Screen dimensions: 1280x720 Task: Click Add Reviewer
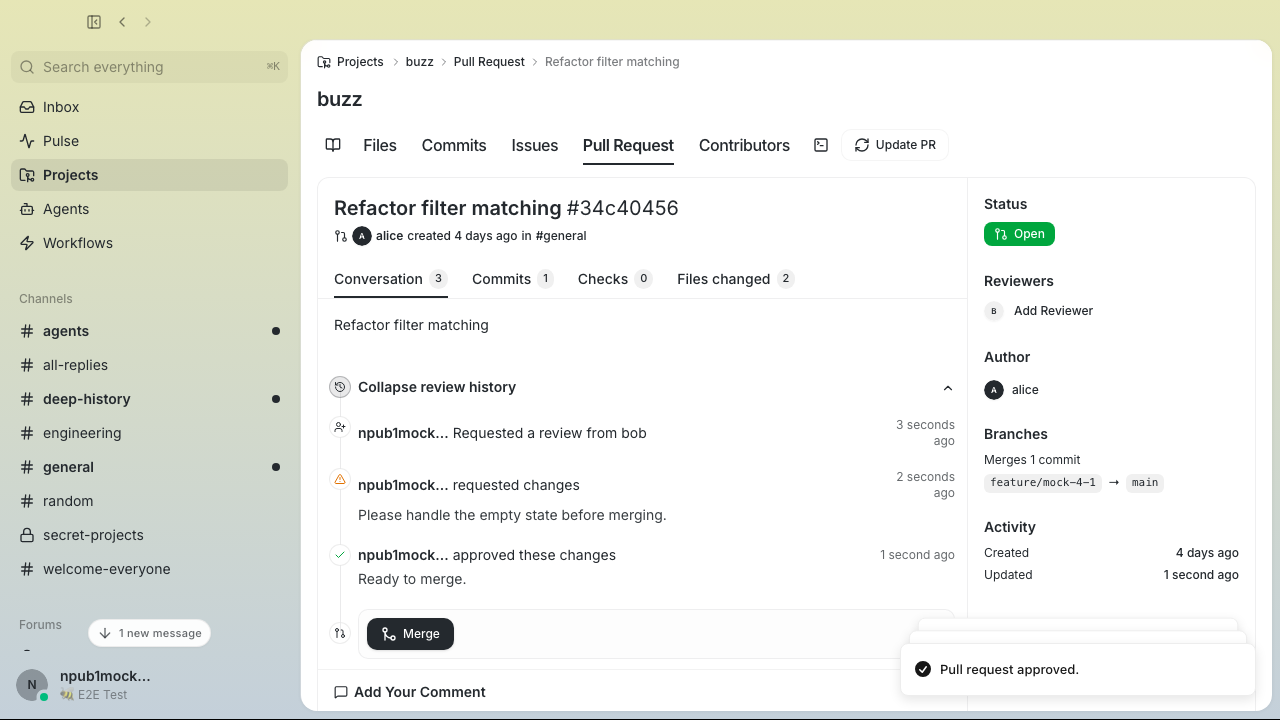click(1053, 311)
